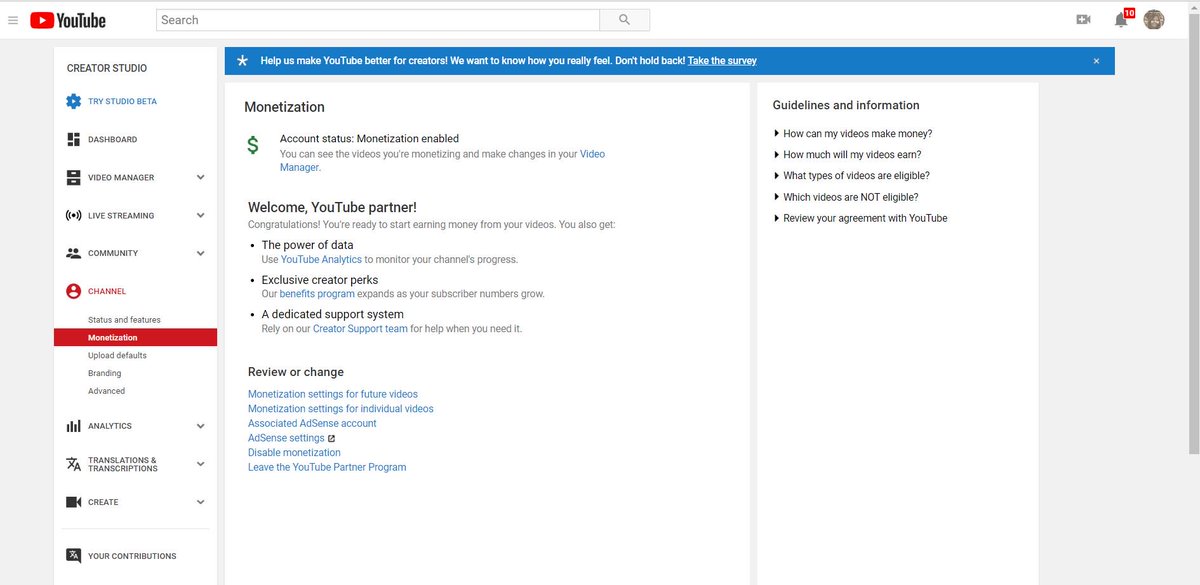The height and width of the screenshot is (585, 1200).
Task: Click the green dollar sign icon
Action: click(253, 146)
